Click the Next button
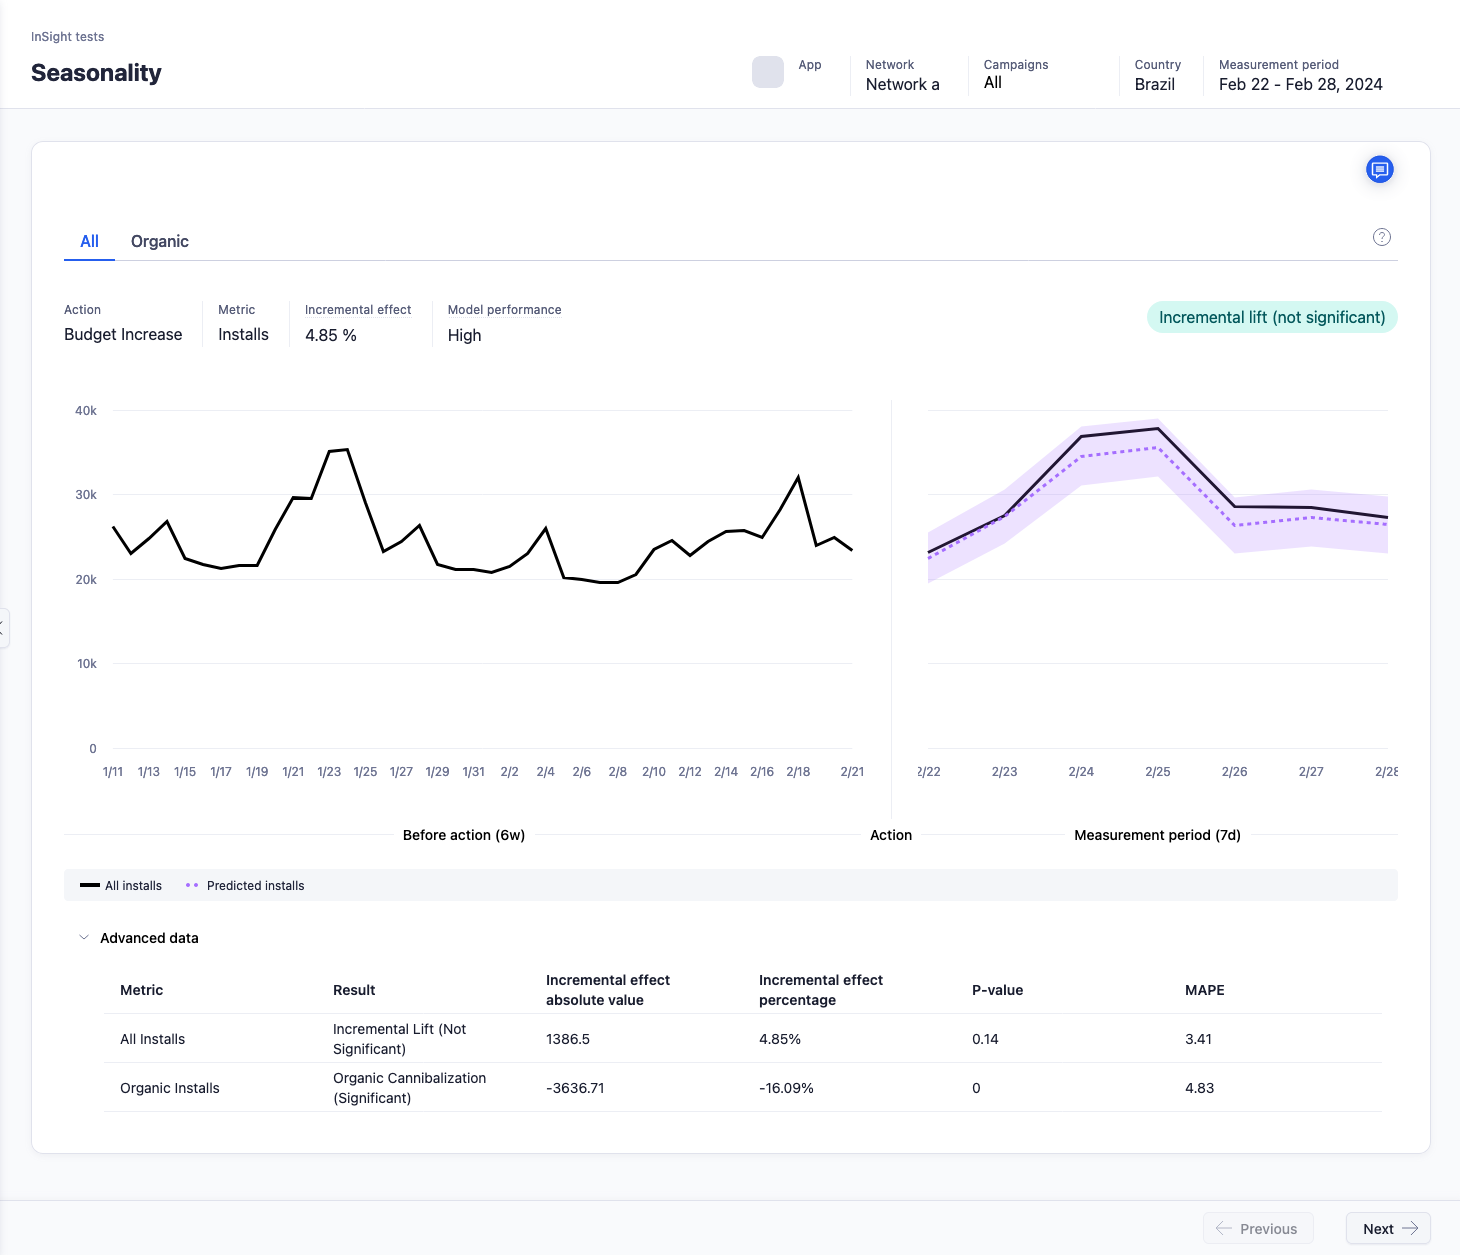The width and height of the screenshot is (1460, 1255). click(1387, 1228)
